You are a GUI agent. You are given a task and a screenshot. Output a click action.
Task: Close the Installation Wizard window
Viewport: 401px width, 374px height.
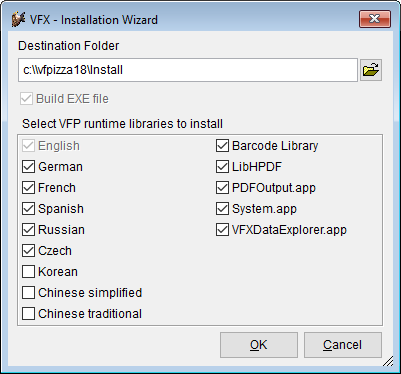tap(375, 19)
